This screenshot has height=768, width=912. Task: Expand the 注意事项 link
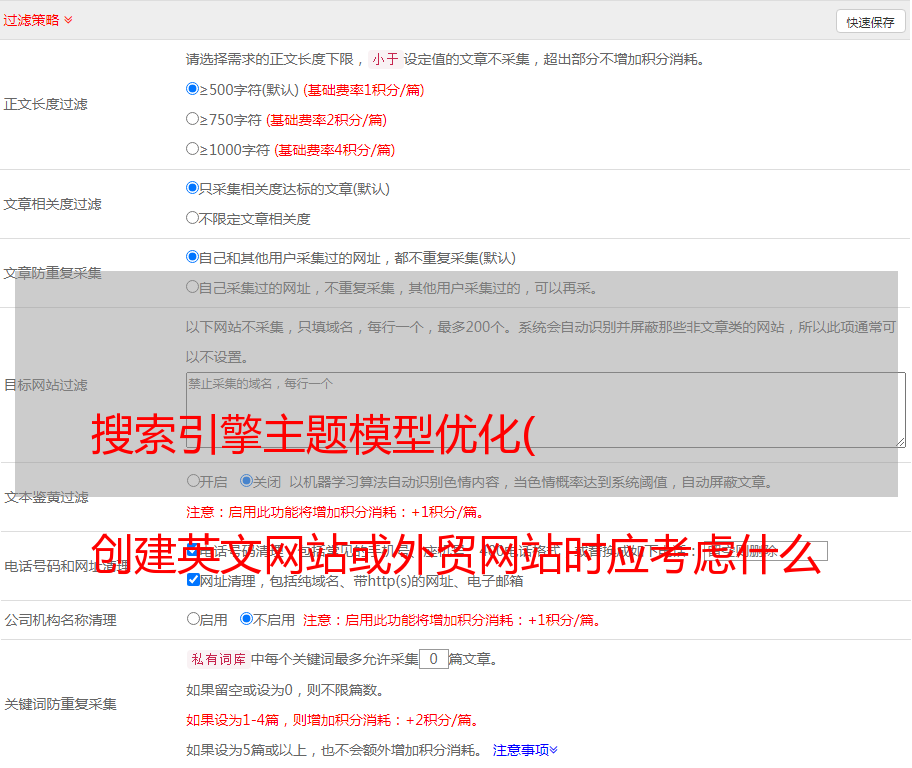pyautogui.click(x=524, y=749)
